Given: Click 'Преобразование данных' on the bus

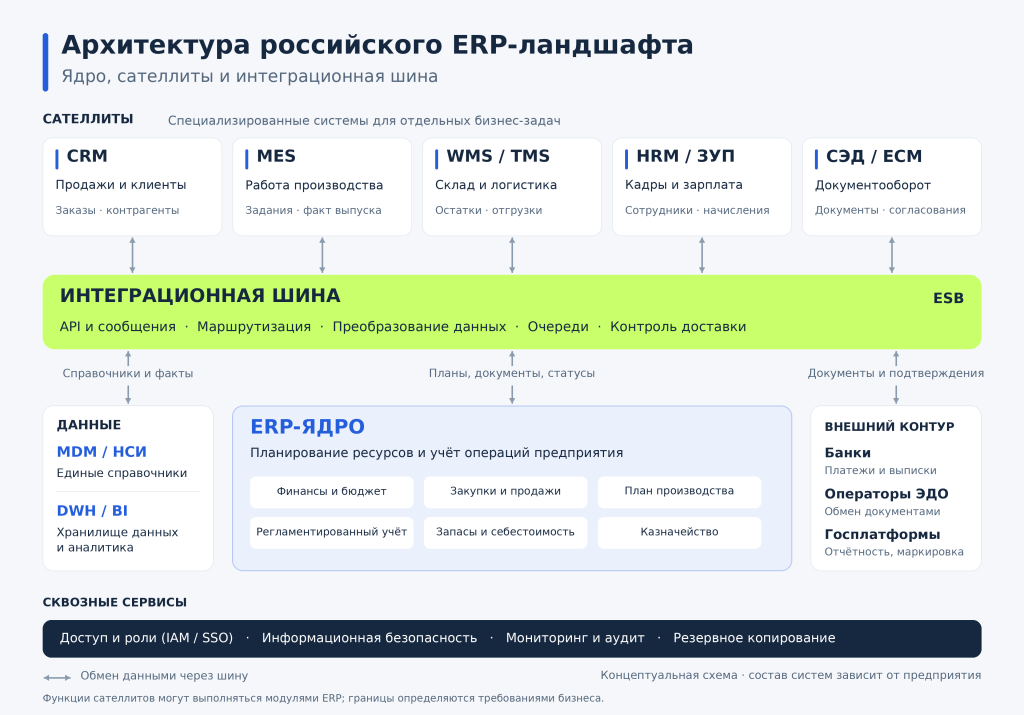Looking at the screenshot, I should [x=419, y=326].
